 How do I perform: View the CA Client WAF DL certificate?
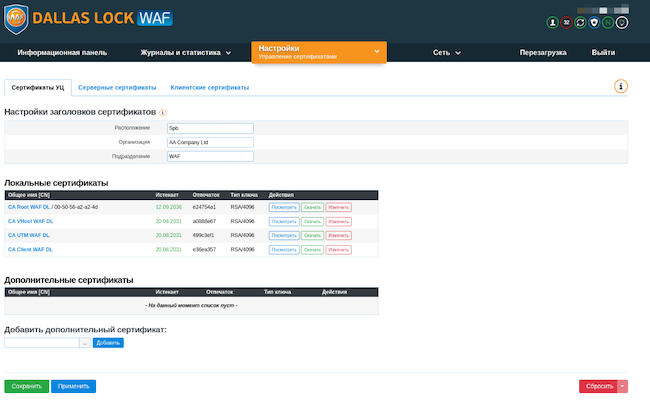pos(284,250)
